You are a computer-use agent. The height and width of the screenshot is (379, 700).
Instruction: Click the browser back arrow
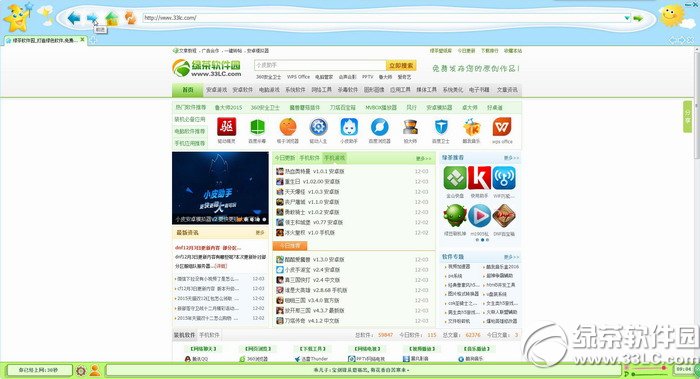pos(73,18)
